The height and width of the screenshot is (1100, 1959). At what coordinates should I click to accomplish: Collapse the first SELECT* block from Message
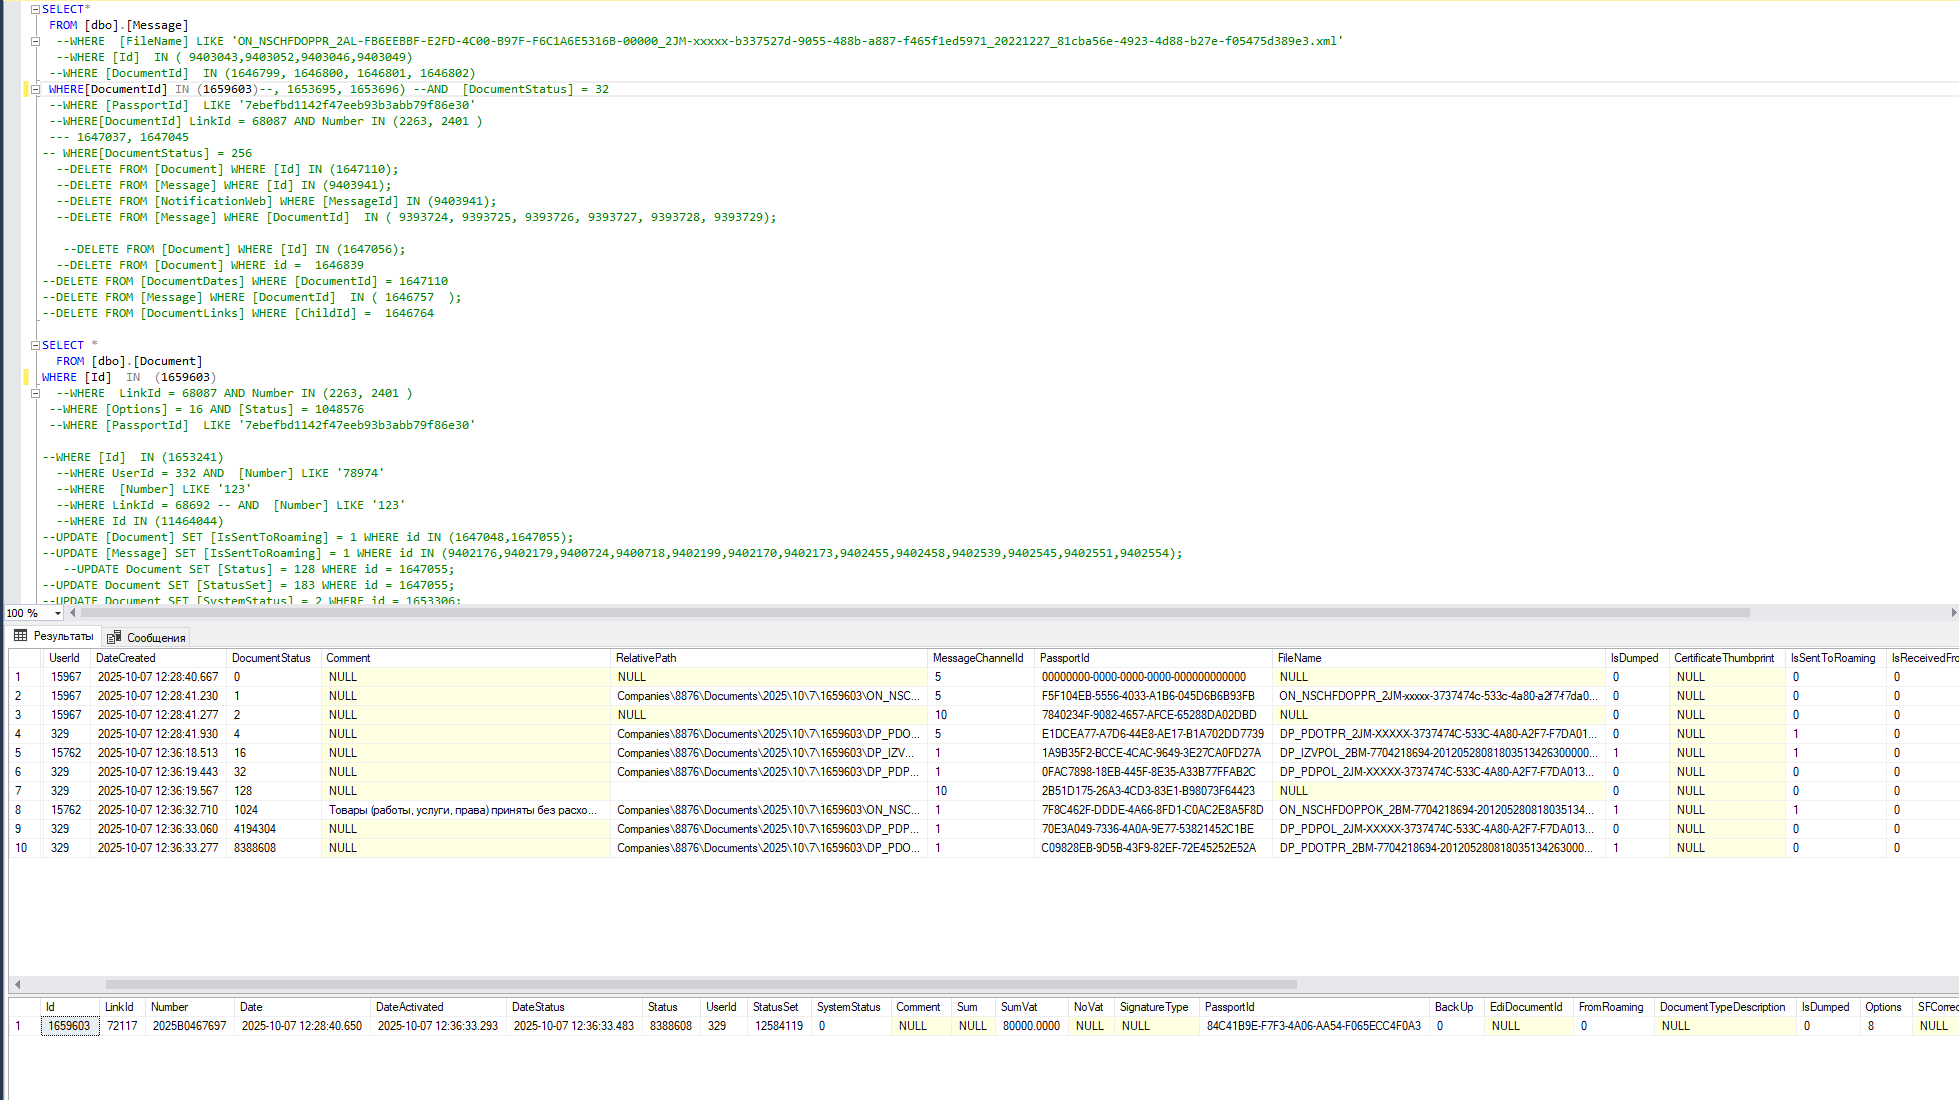click(x=35, y=9)
